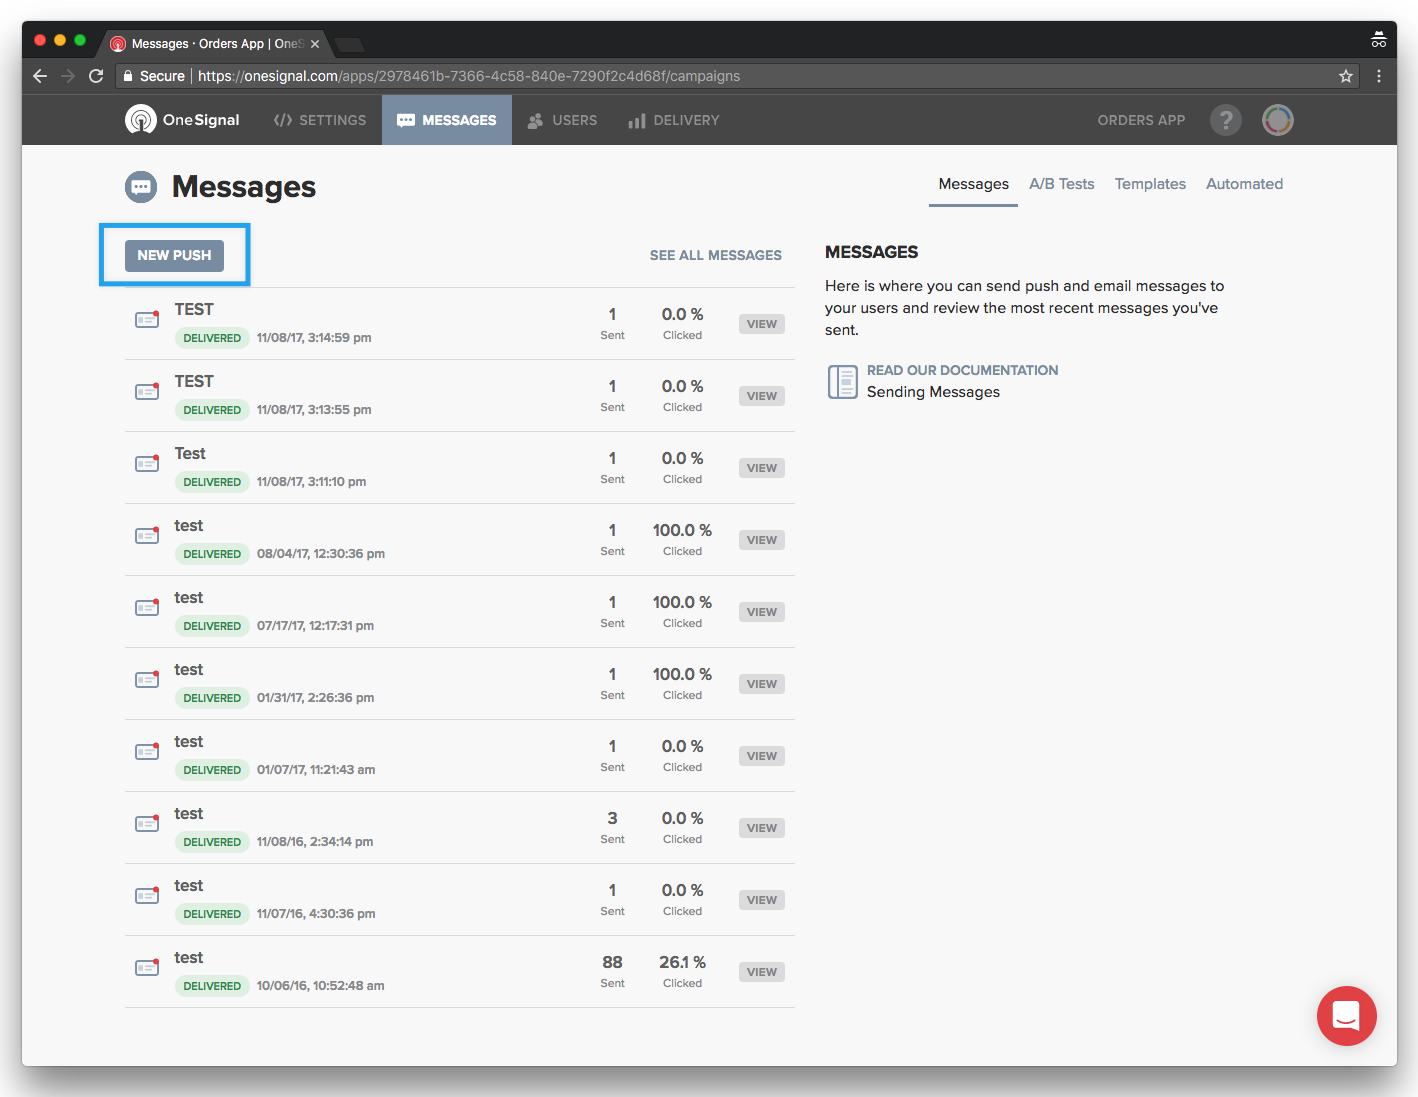Open the Delivery nav item

pos(674,120)
